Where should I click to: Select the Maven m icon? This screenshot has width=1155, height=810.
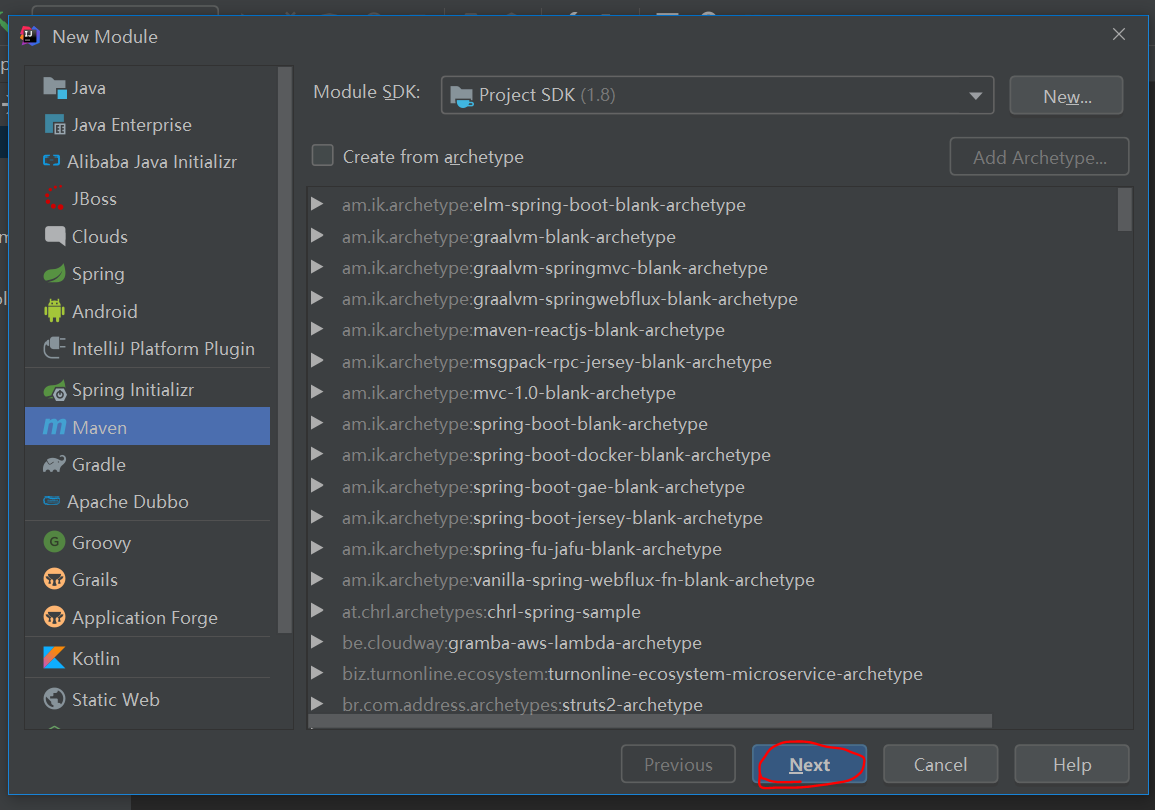click(x=55, y=427)
